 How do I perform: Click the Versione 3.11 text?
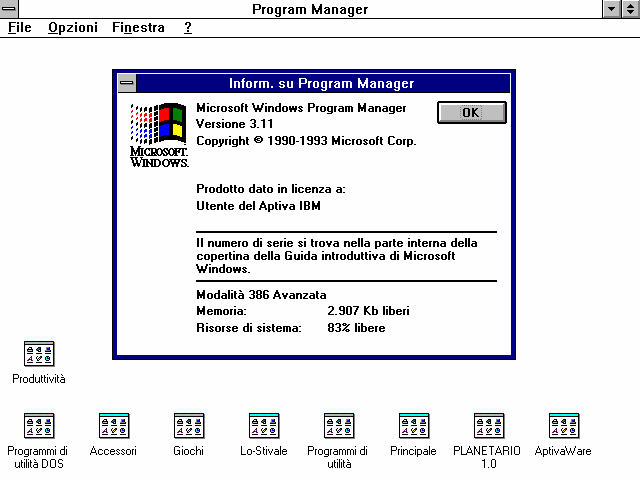click(234, 124)
